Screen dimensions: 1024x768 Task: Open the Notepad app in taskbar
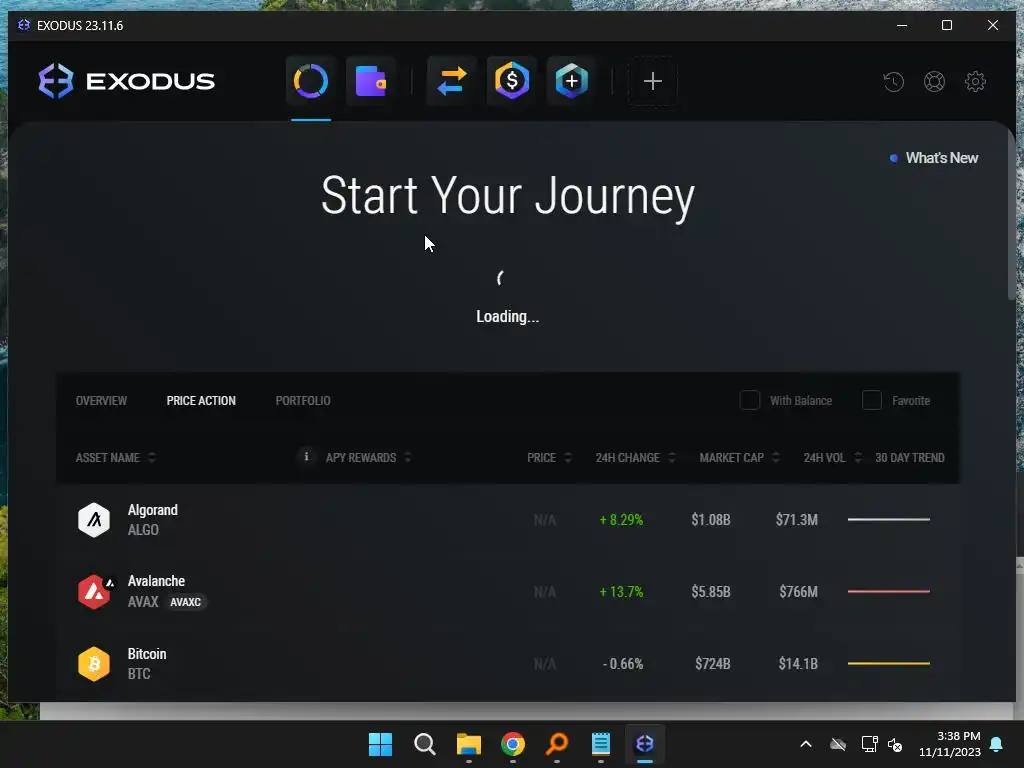(600, 744)
